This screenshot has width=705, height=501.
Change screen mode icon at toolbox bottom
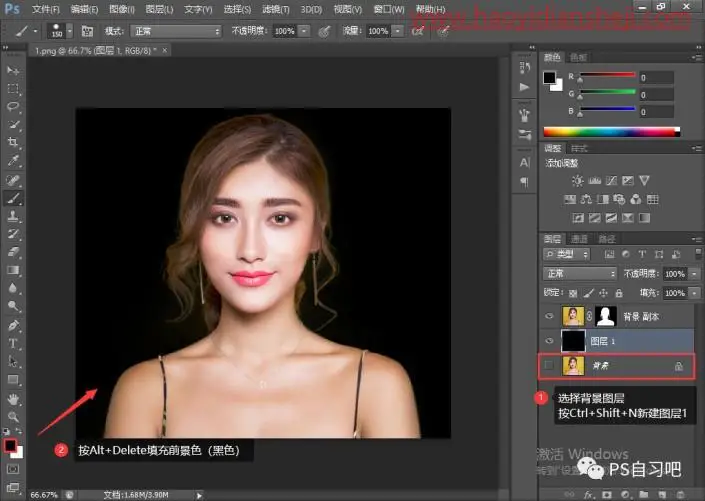[x=13, y=488]
